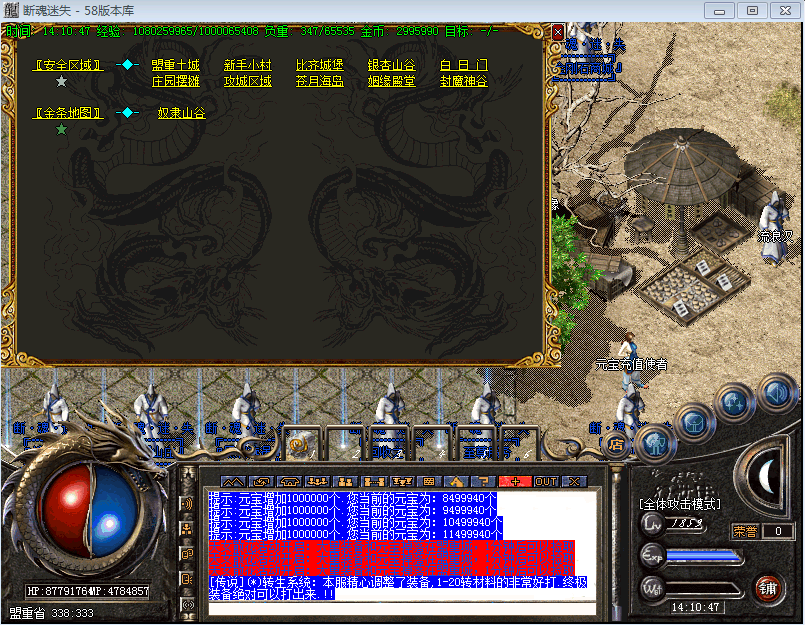Go to 庄园摆摊 area
This screenshot has height=625, width=805.
click(x=176, y=81)
